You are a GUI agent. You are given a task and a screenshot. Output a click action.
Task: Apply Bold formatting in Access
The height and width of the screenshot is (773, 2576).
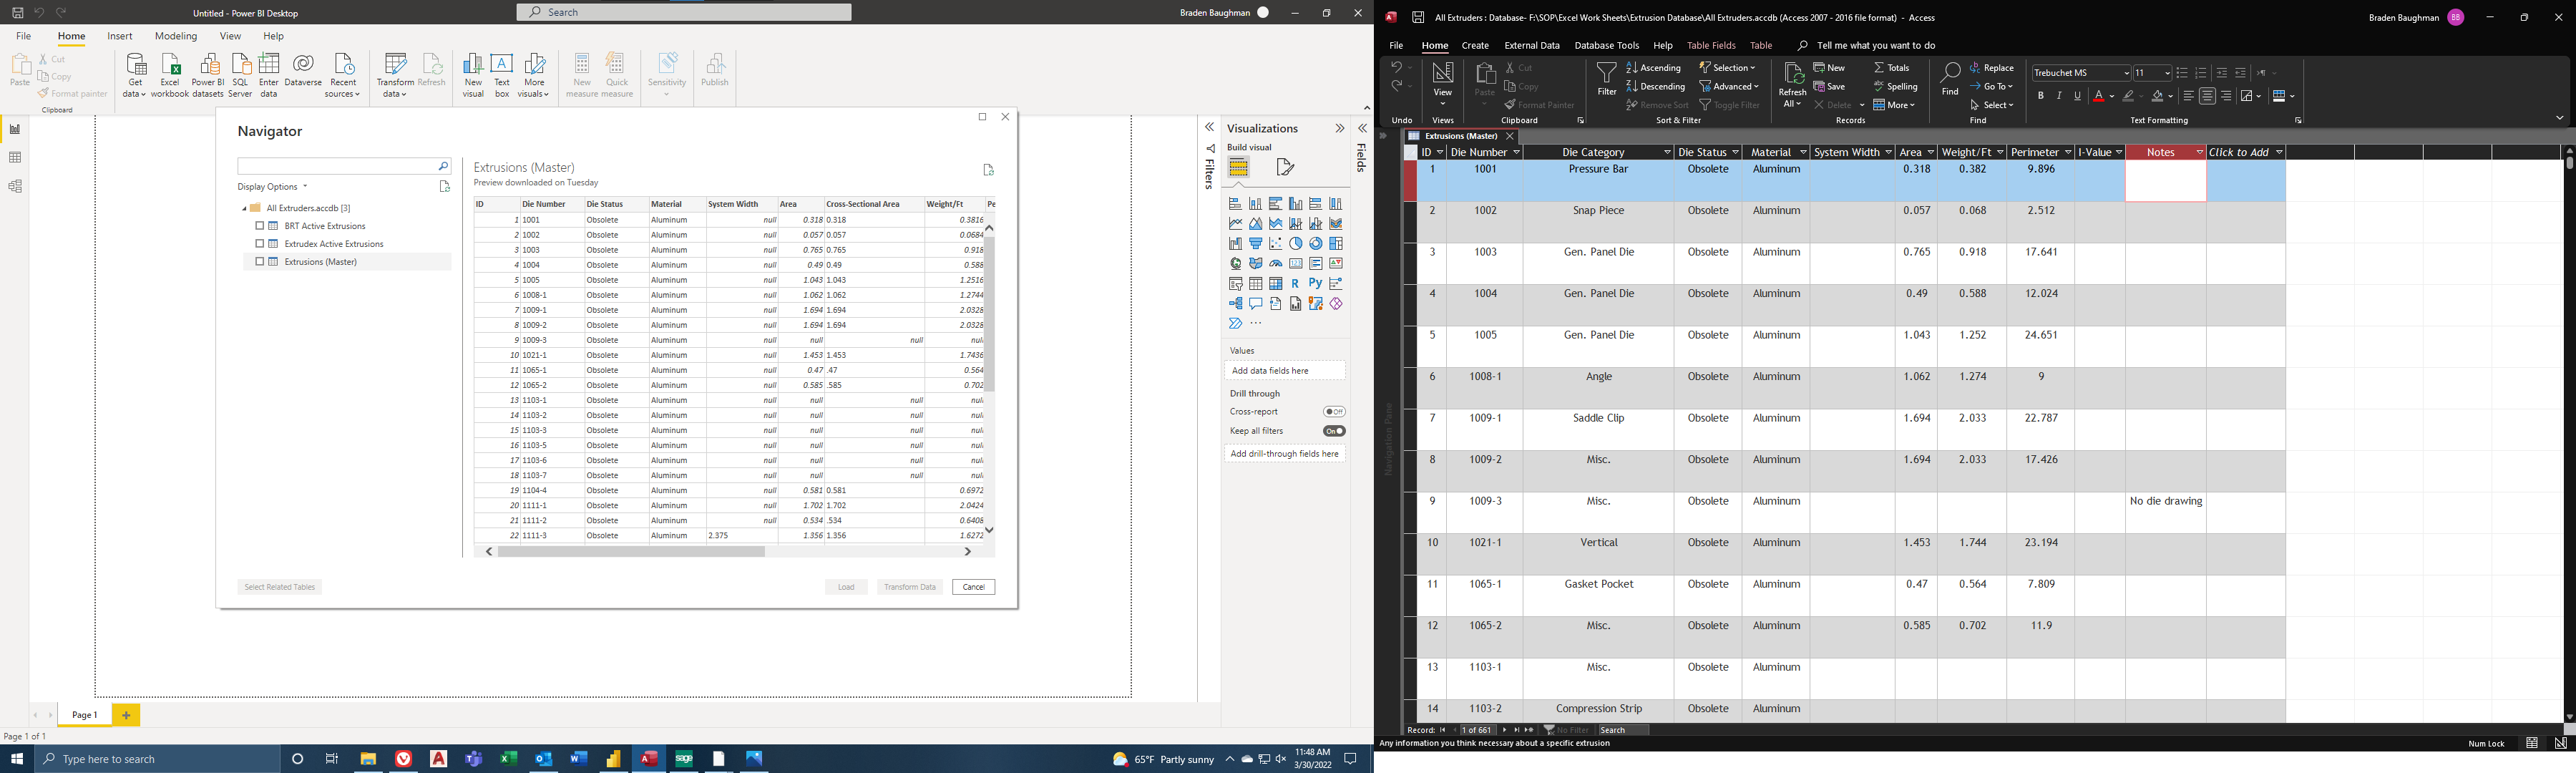(x=2041, y=96)
